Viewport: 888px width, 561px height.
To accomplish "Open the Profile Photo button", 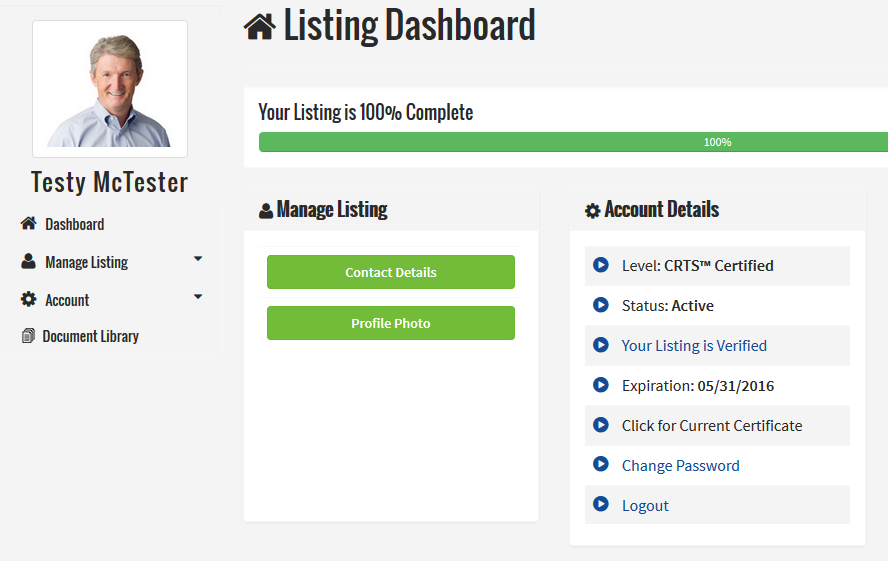I will [x=391, y=323].
